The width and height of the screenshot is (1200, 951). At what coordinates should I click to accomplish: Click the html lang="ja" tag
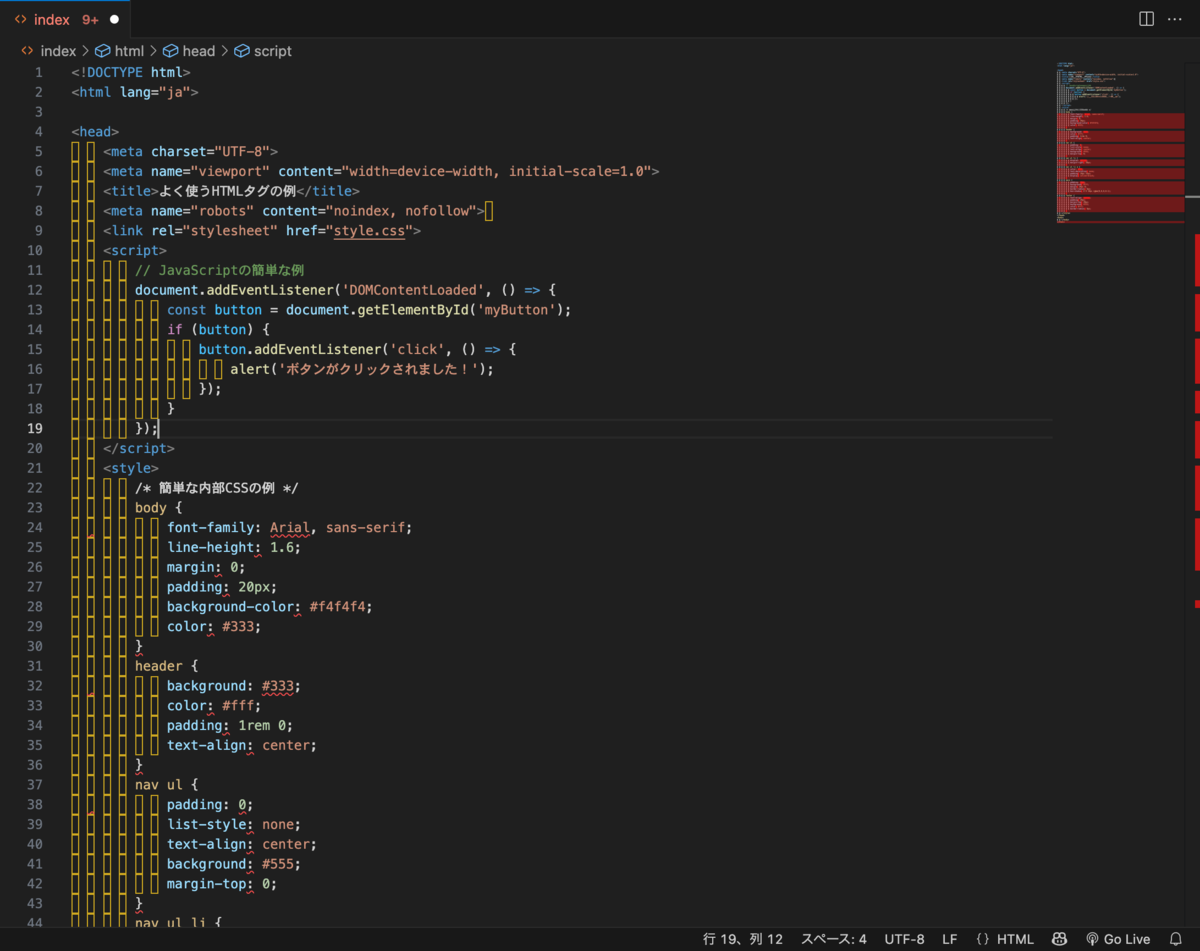tap(135, 92)
